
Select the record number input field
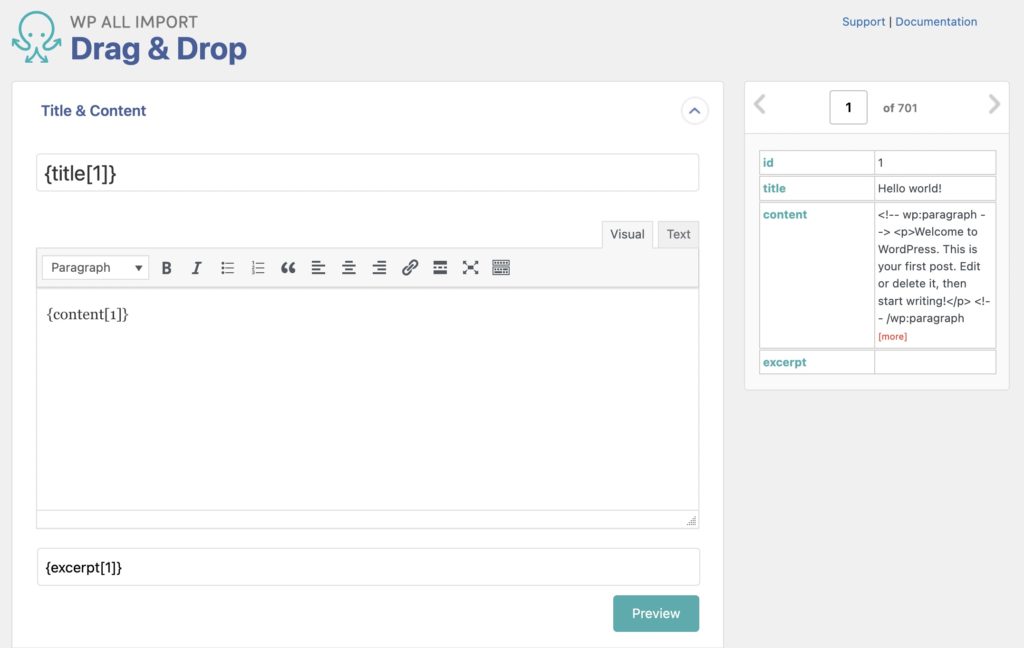[x=848, y=106]
